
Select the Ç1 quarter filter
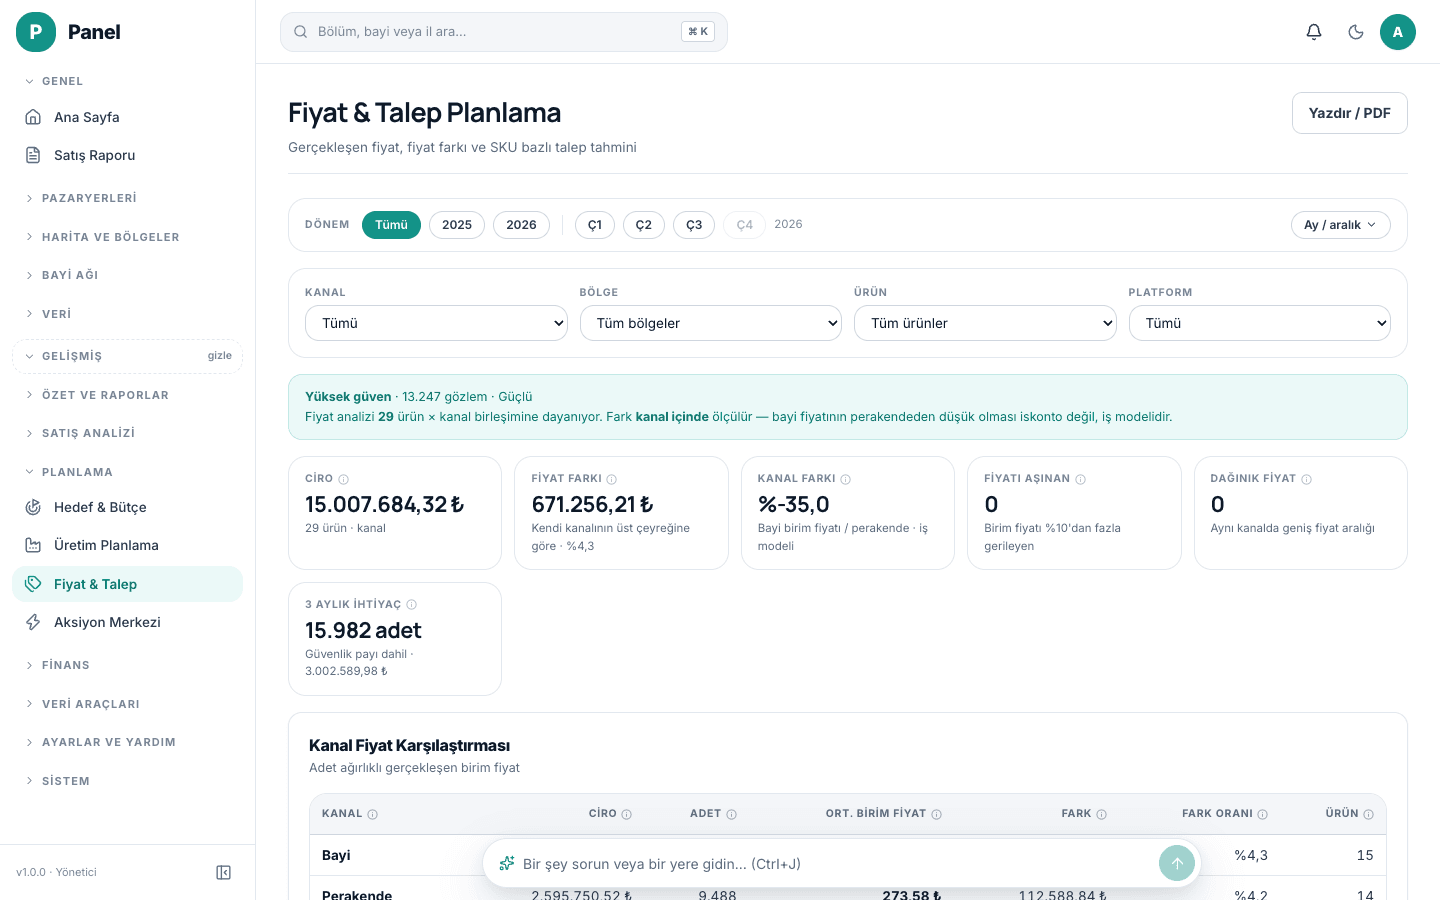(x=595, y=225)
